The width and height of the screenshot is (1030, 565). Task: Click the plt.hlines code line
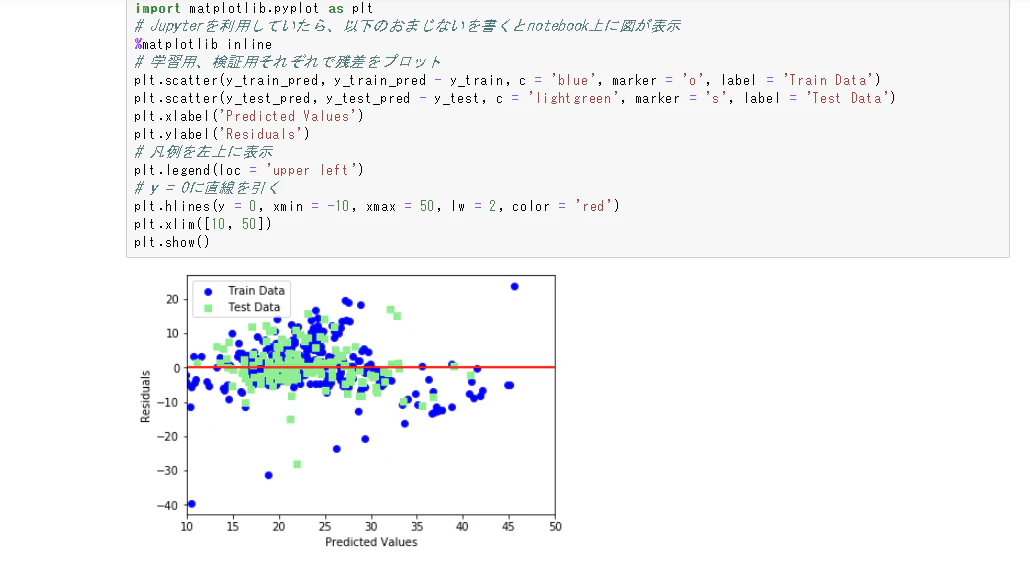(377, 206)
